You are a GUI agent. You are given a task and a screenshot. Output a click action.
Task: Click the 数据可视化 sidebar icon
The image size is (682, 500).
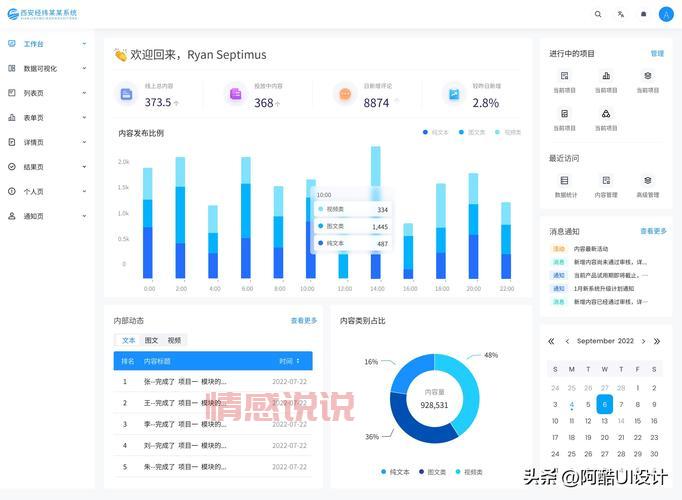coord(12,68)
